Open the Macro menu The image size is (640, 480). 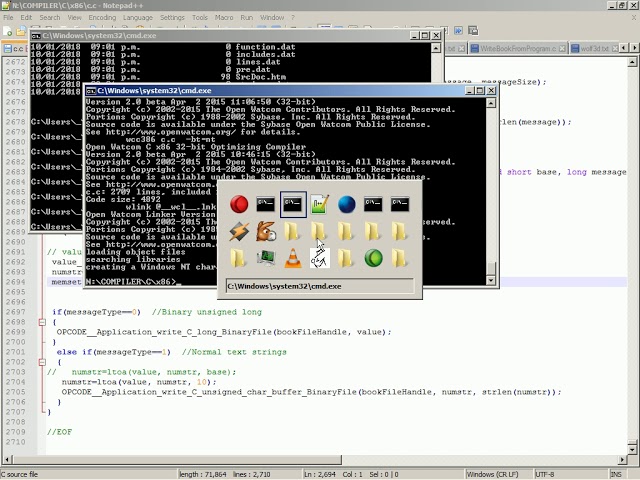point(224,18)
